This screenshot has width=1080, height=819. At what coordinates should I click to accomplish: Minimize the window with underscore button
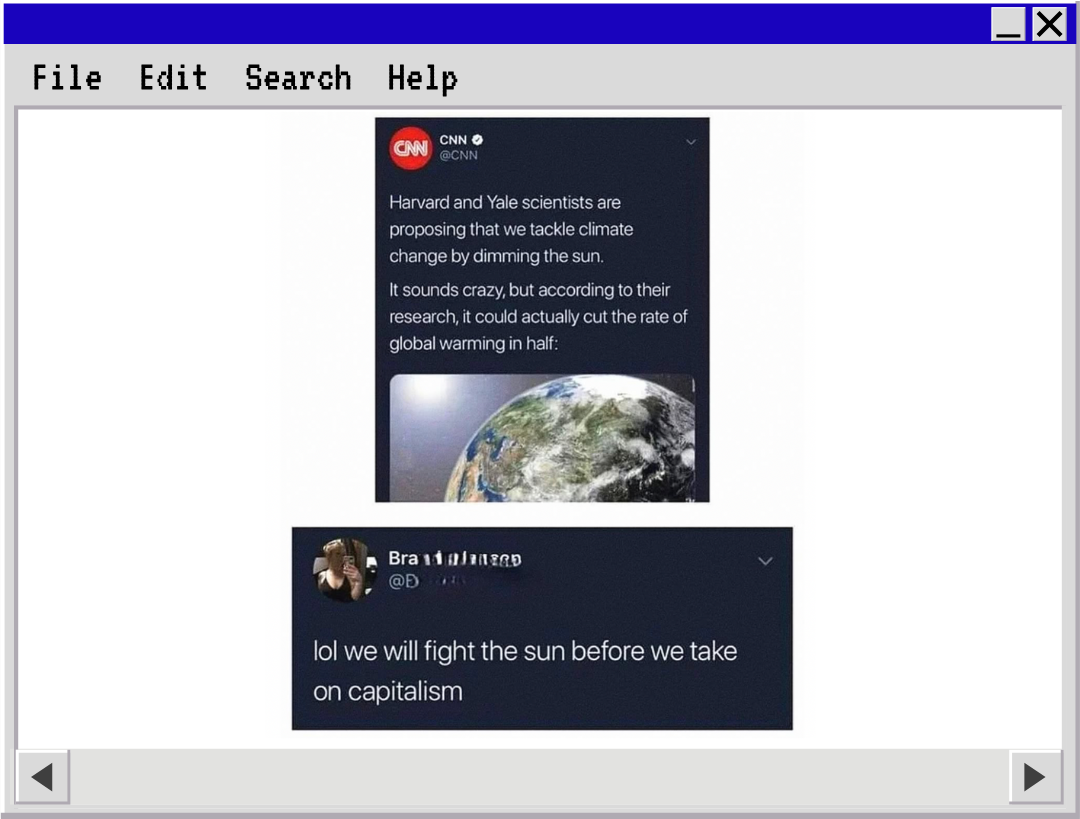1008,24
